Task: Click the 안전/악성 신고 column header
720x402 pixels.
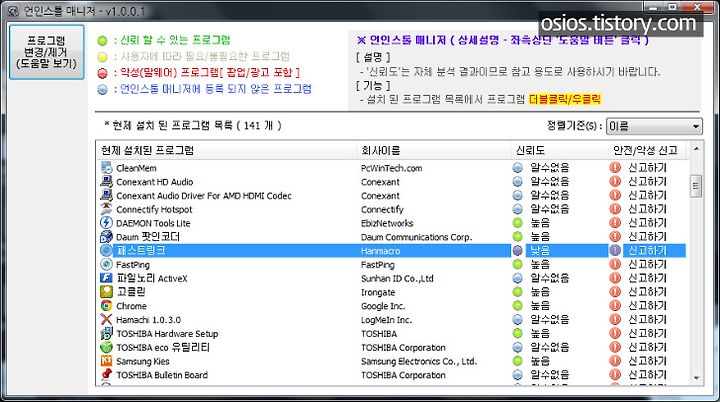Action: pyautogui.click(x=647, y=150)
